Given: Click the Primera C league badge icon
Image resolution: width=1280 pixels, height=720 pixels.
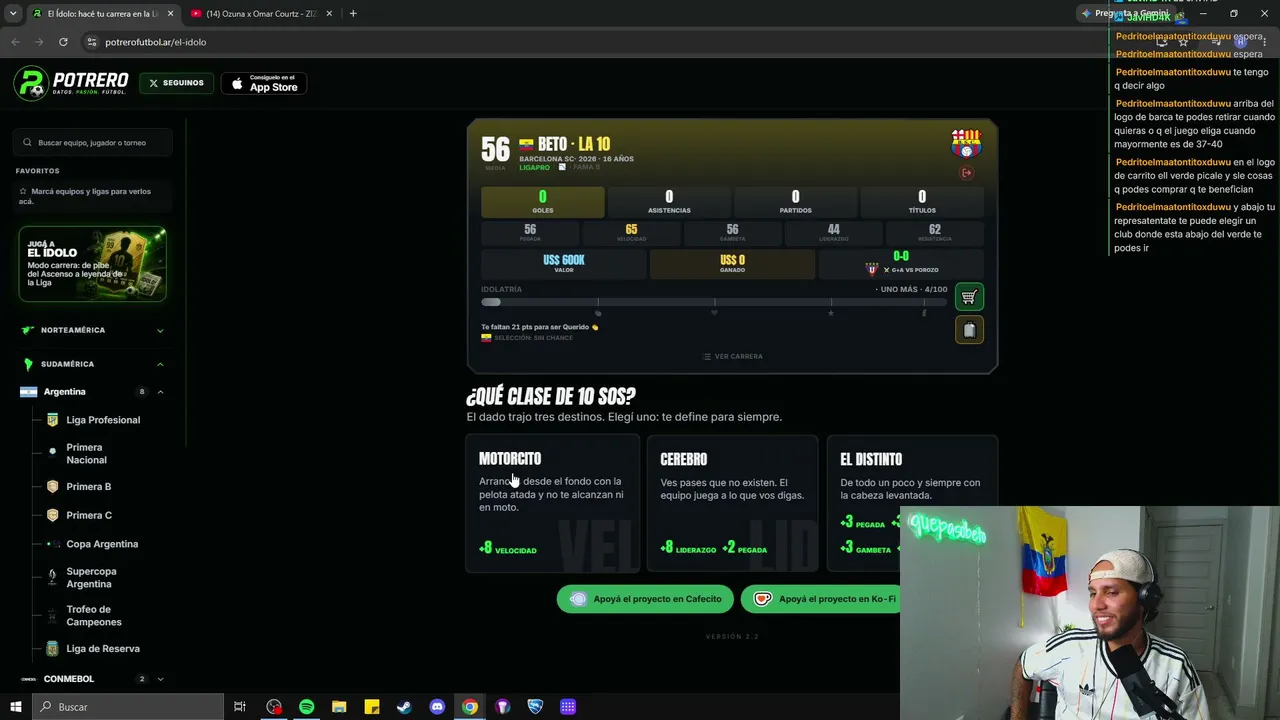Looking at the screenshot, I should 52,515.
